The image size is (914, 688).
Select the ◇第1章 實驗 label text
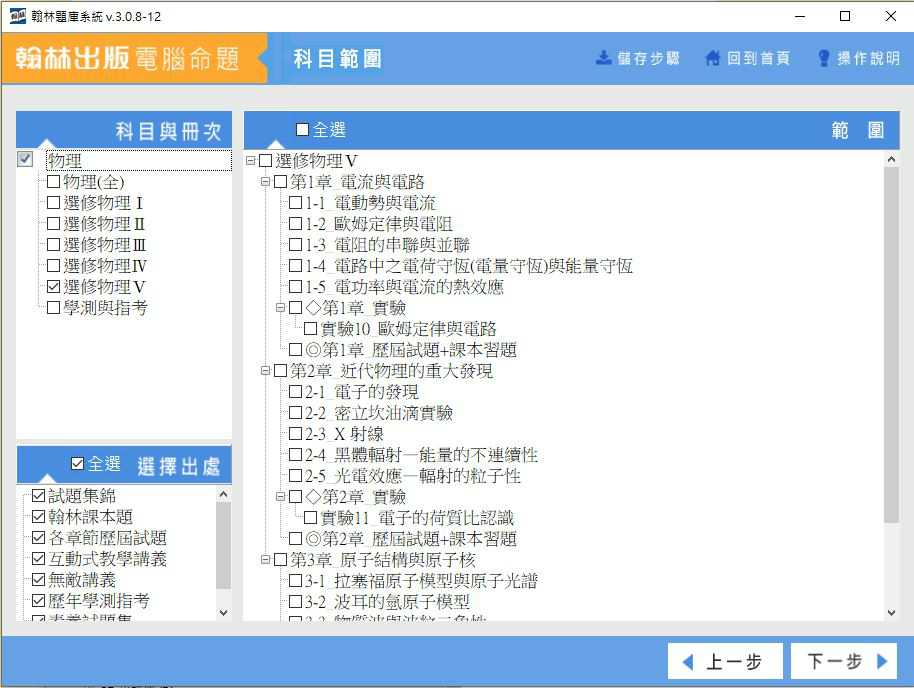click(x=356, y=307)
